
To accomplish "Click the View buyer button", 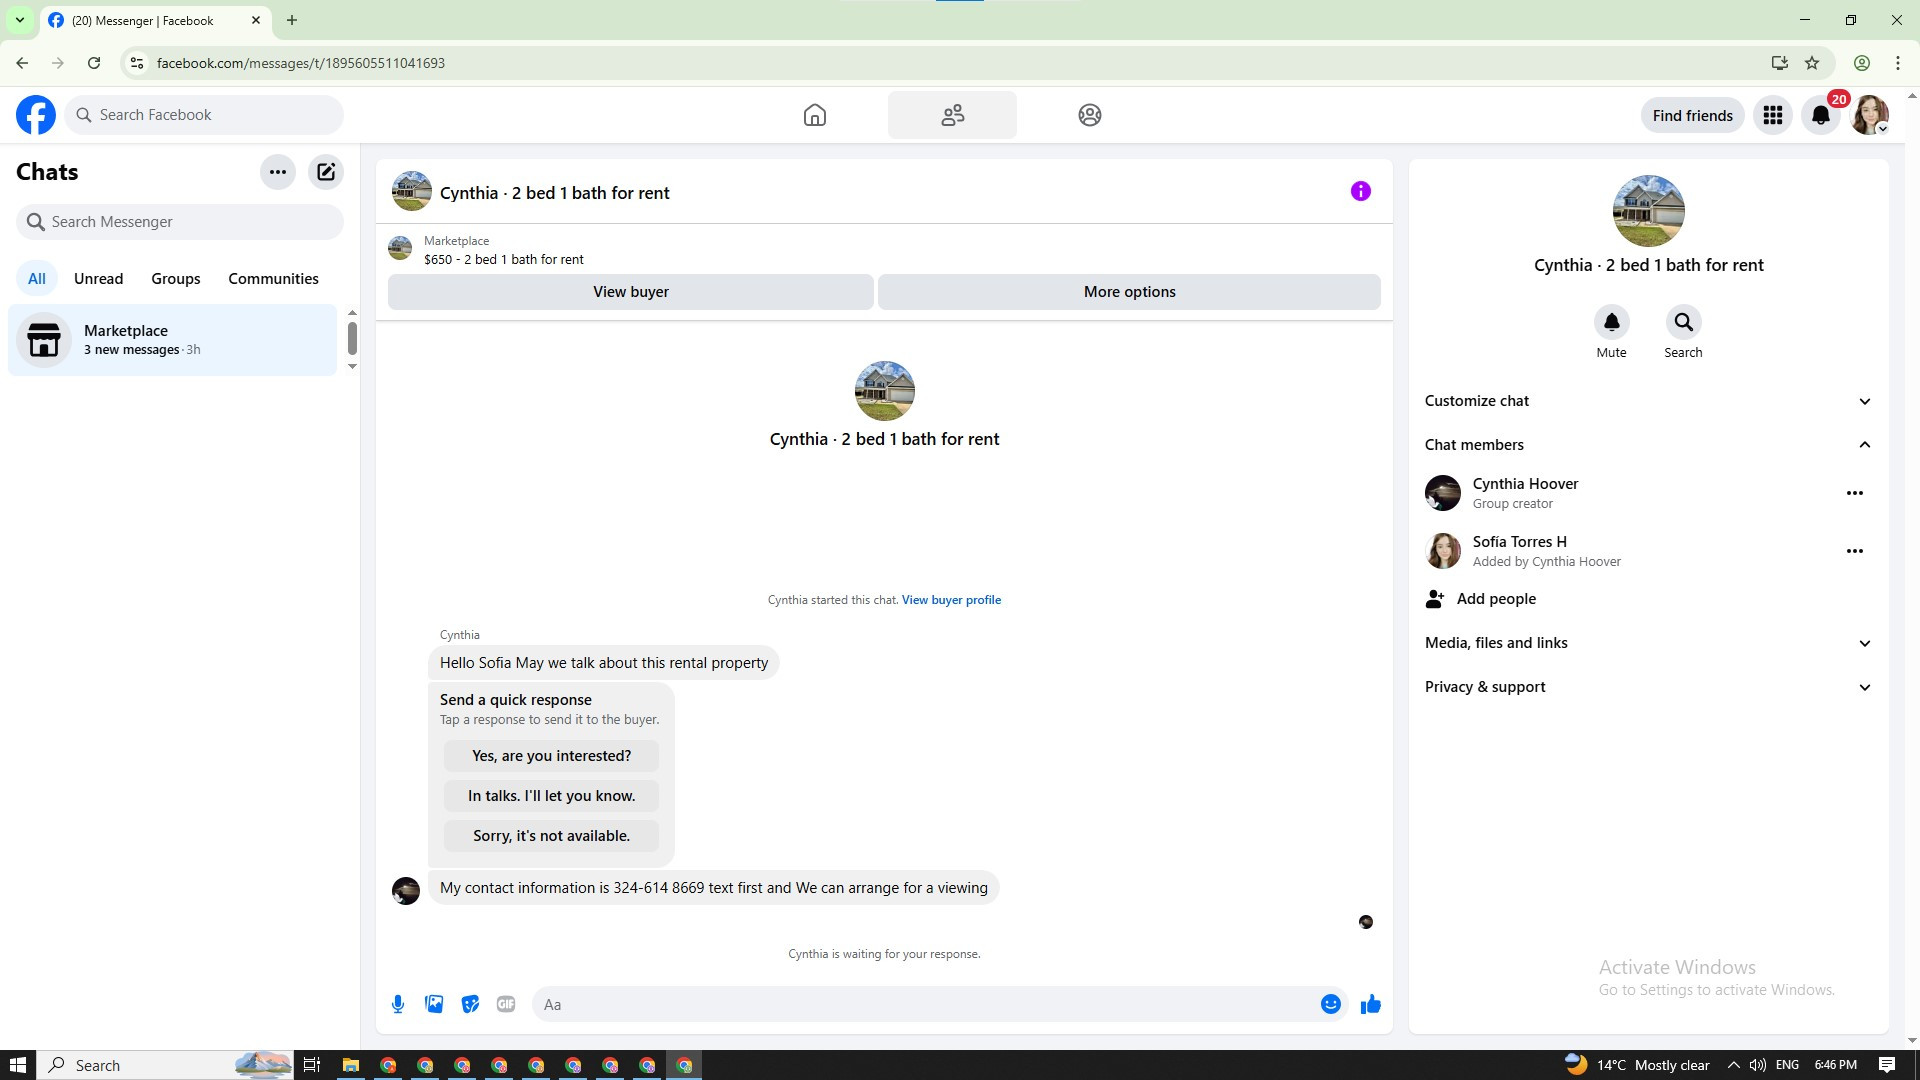I will point(630,292).
